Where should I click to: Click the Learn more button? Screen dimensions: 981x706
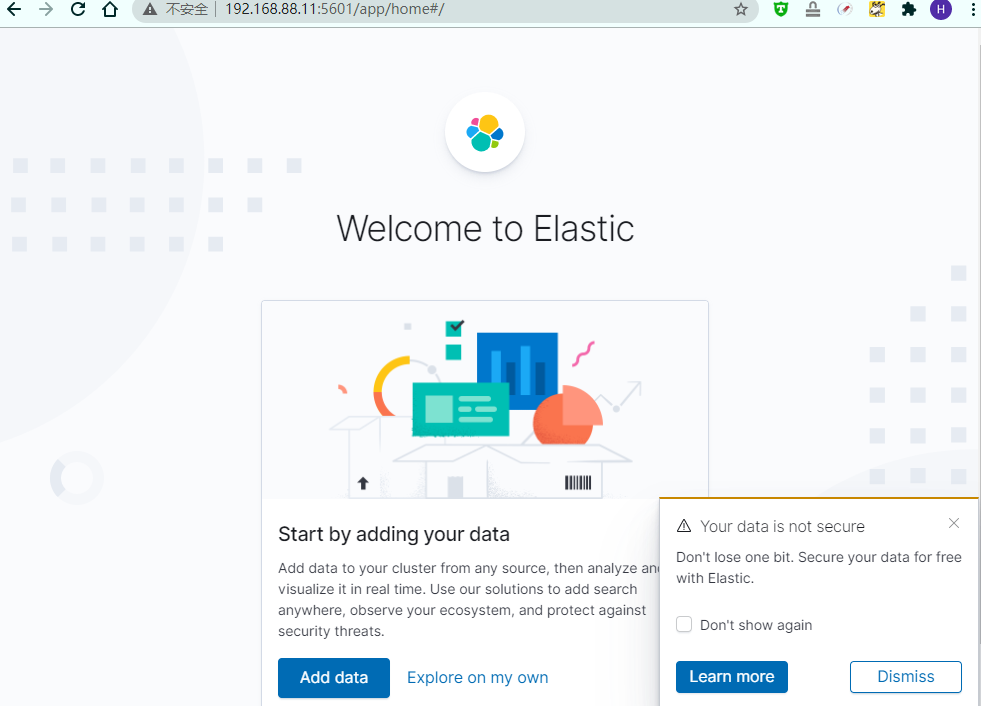pos(731,677)
